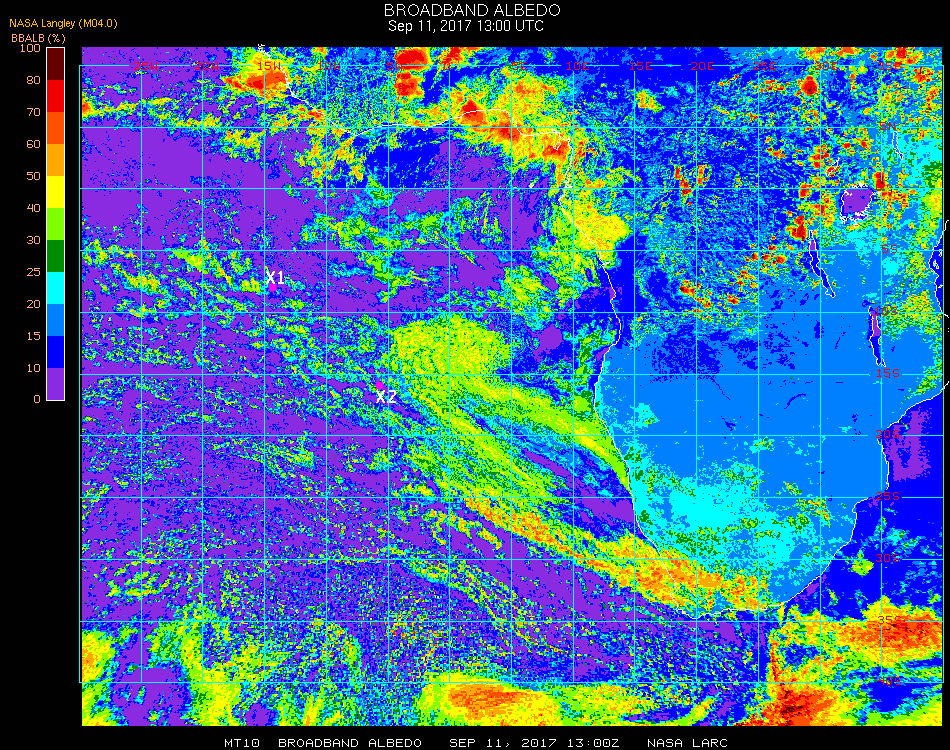Viewport: 950px width, 750px height.
Task: Click the '35S' latitude label
Action: pos(889,620)
